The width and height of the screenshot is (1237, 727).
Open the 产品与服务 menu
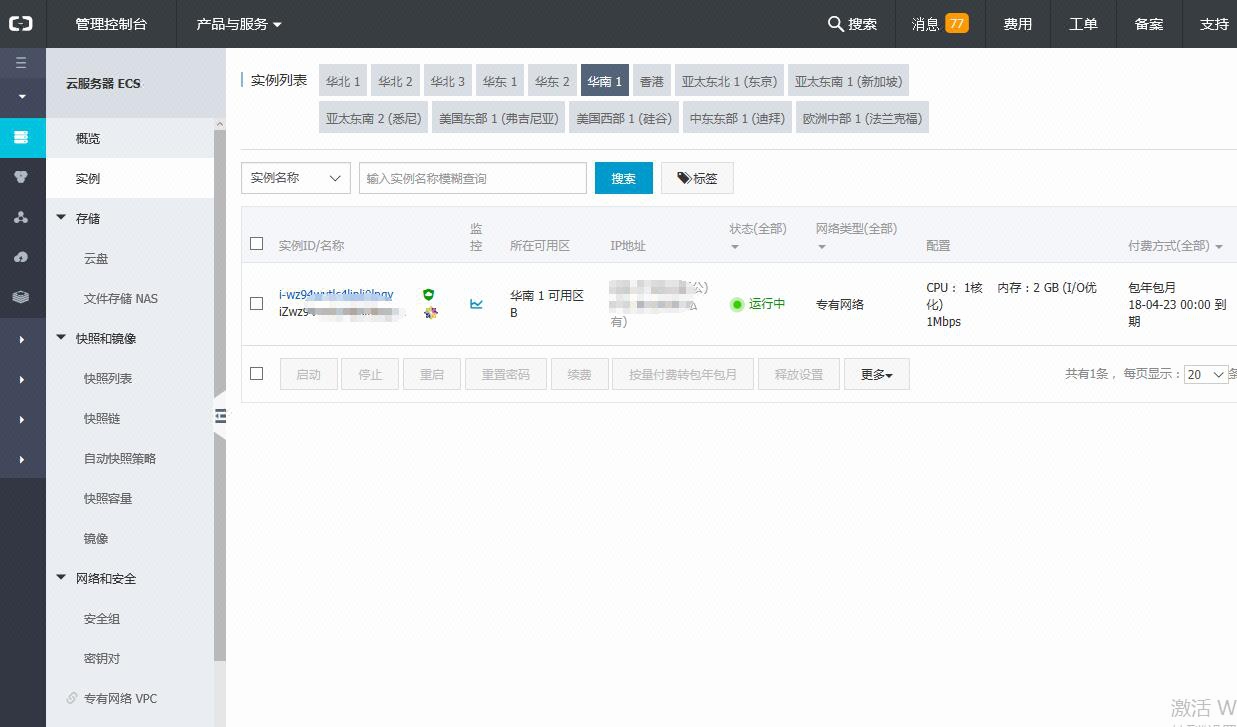tap(239, 24)
